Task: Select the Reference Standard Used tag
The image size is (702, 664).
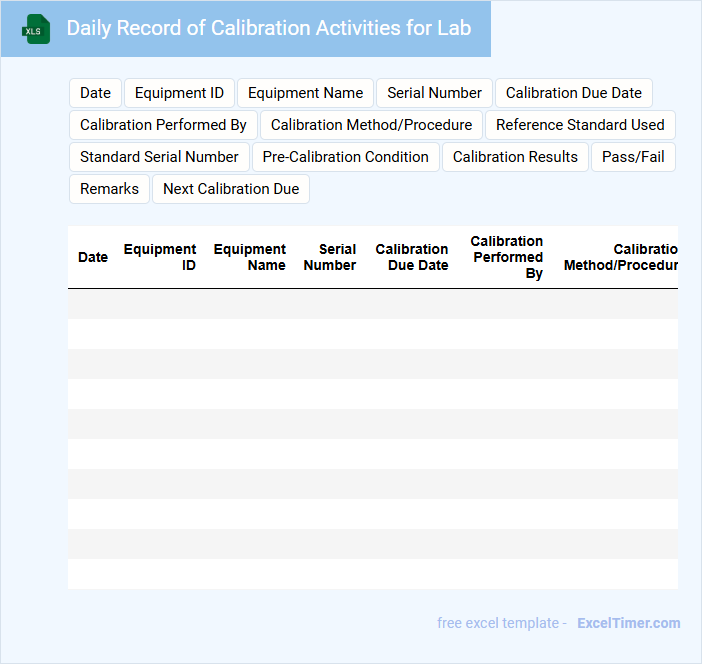Action: click(580, 125)
